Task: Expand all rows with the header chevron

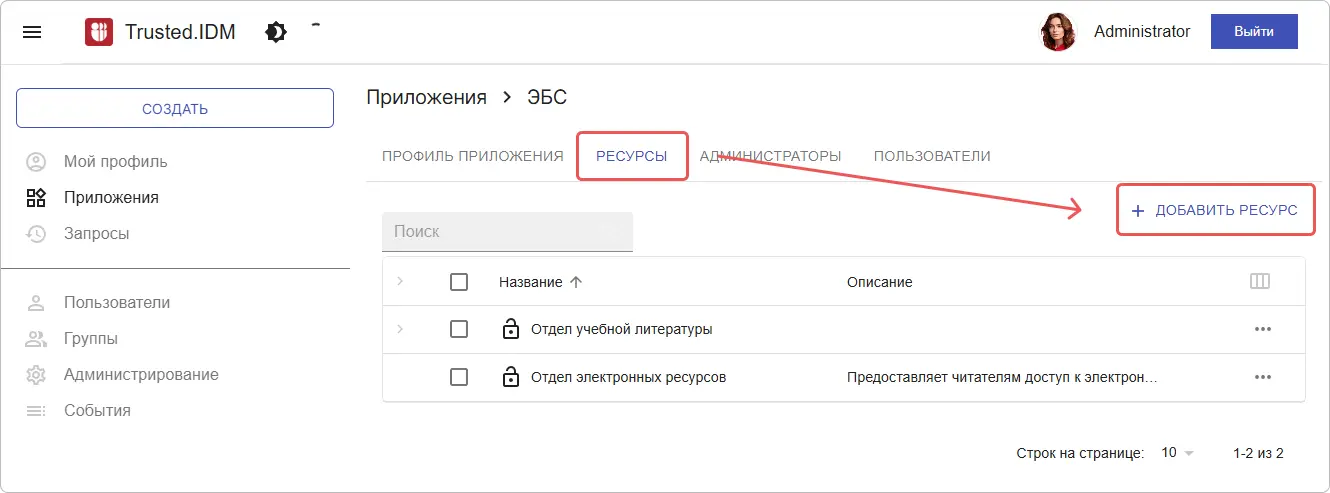Action: 400,282
